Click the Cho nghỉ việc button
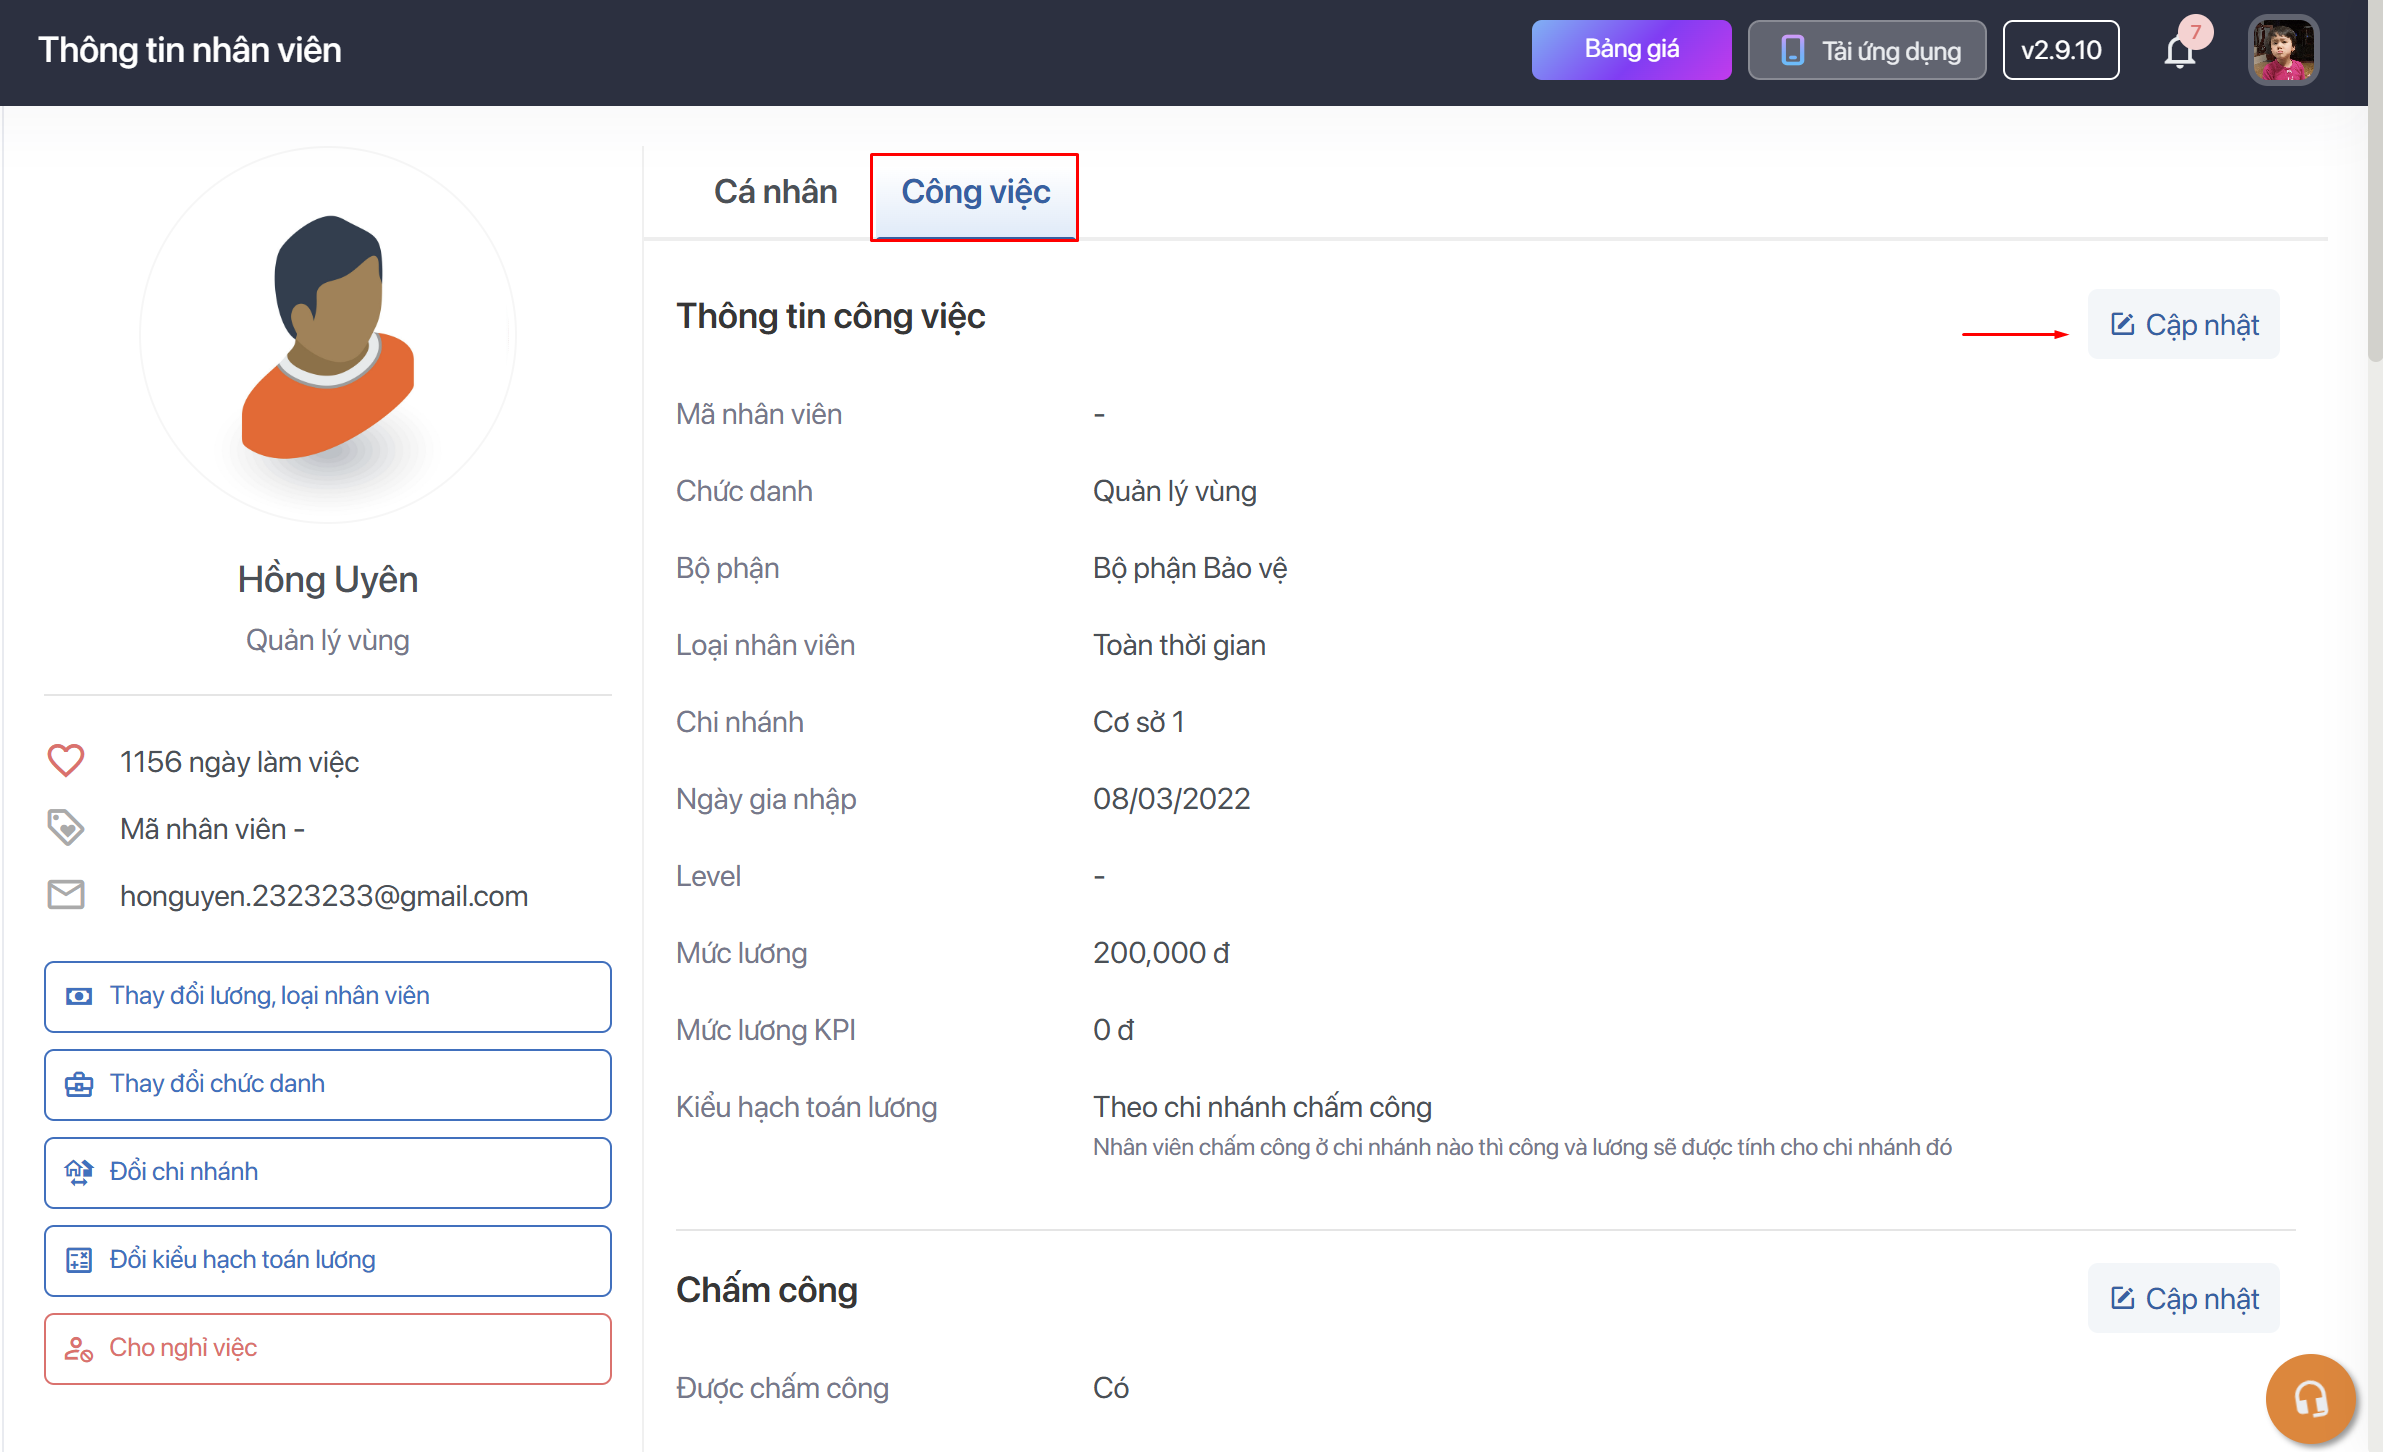This screenshot has width=2383, height=1452. tap(328, 1348)
